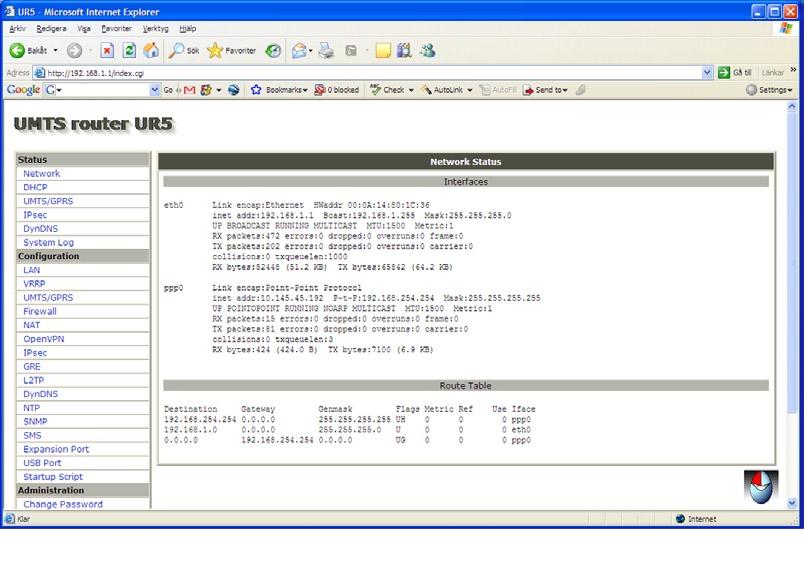This screenshot has height=561, width=804.
Task: Open the Arkiv menu
Action: 17,29
